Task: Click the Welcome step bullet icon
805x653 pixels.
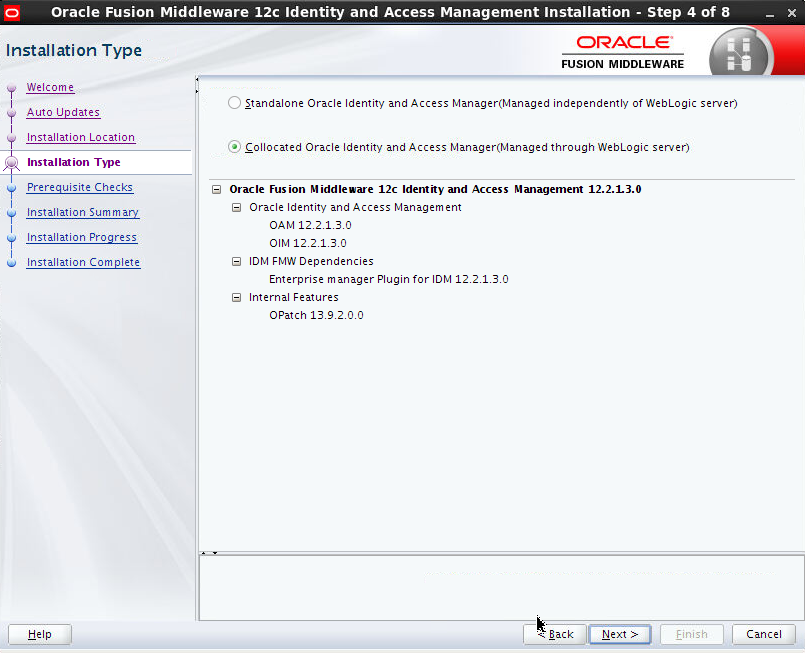Action: pos(11,88)
